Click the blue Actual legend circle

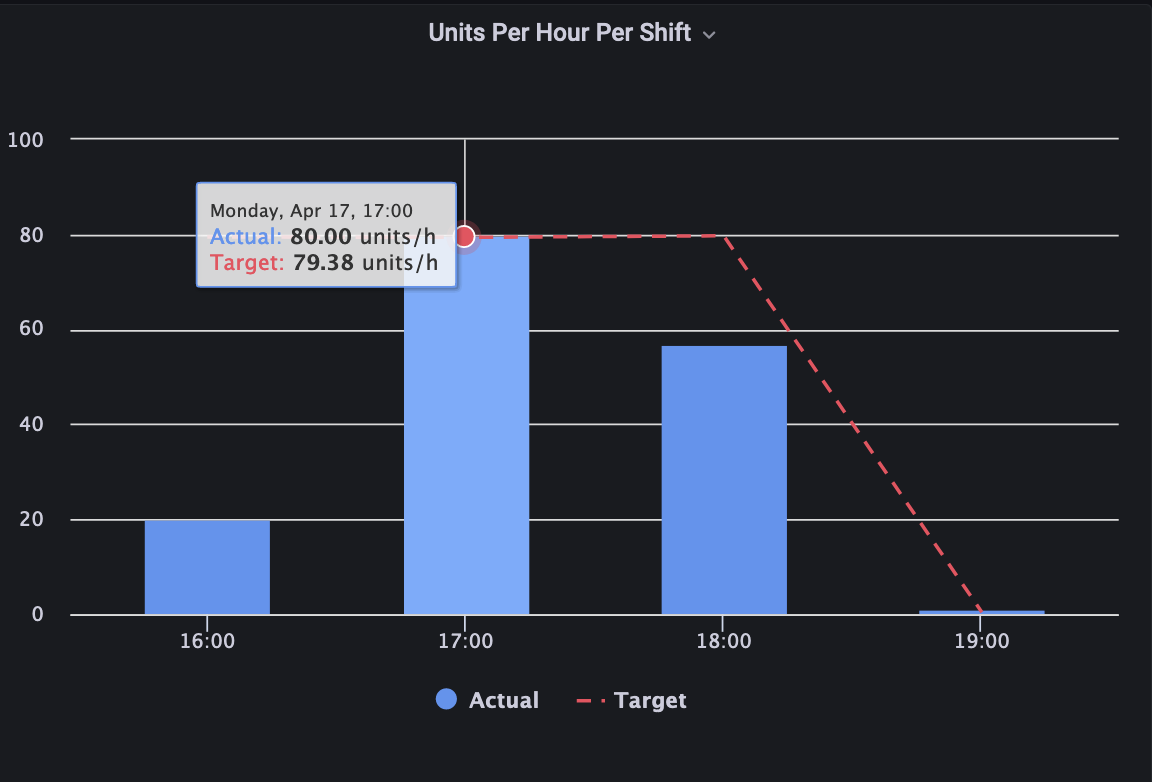point(446,700)
